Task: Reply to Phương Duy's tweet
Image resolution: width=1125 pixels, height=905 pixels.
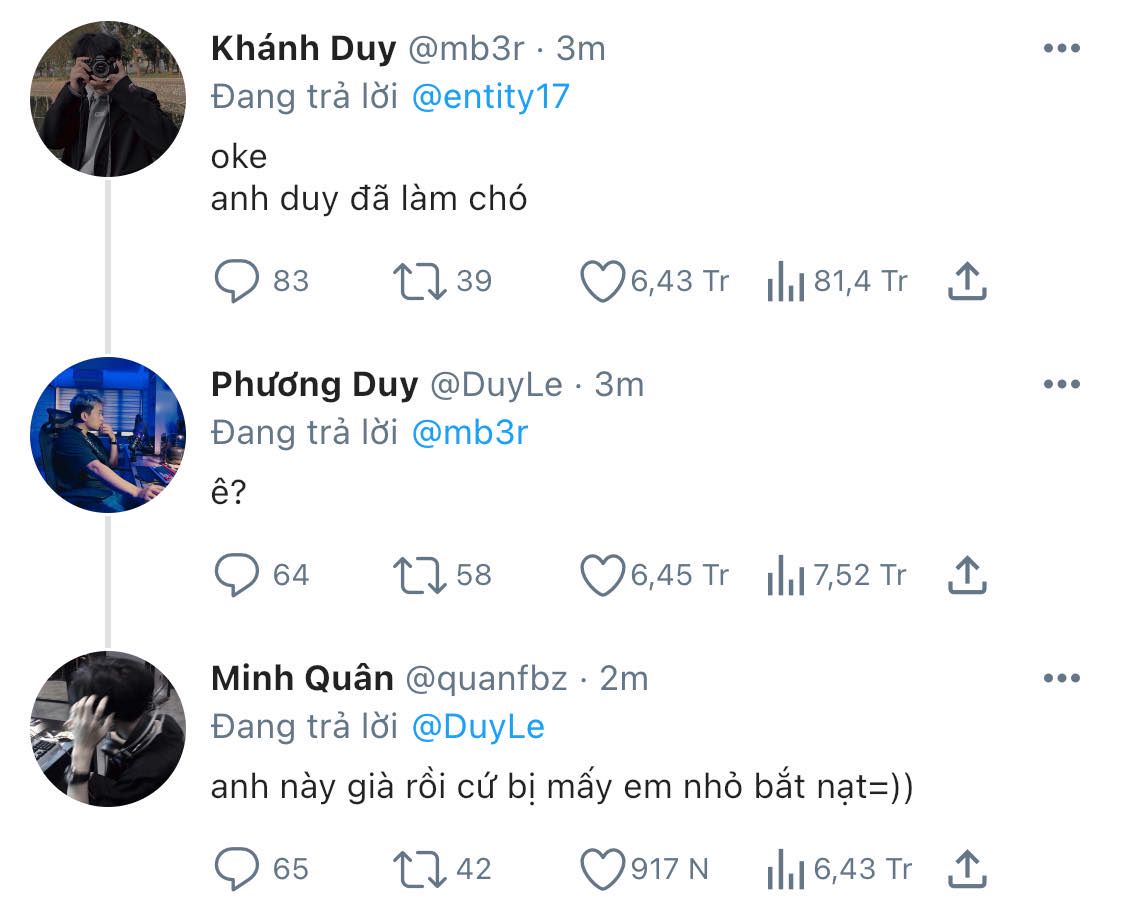Action: 237,575
